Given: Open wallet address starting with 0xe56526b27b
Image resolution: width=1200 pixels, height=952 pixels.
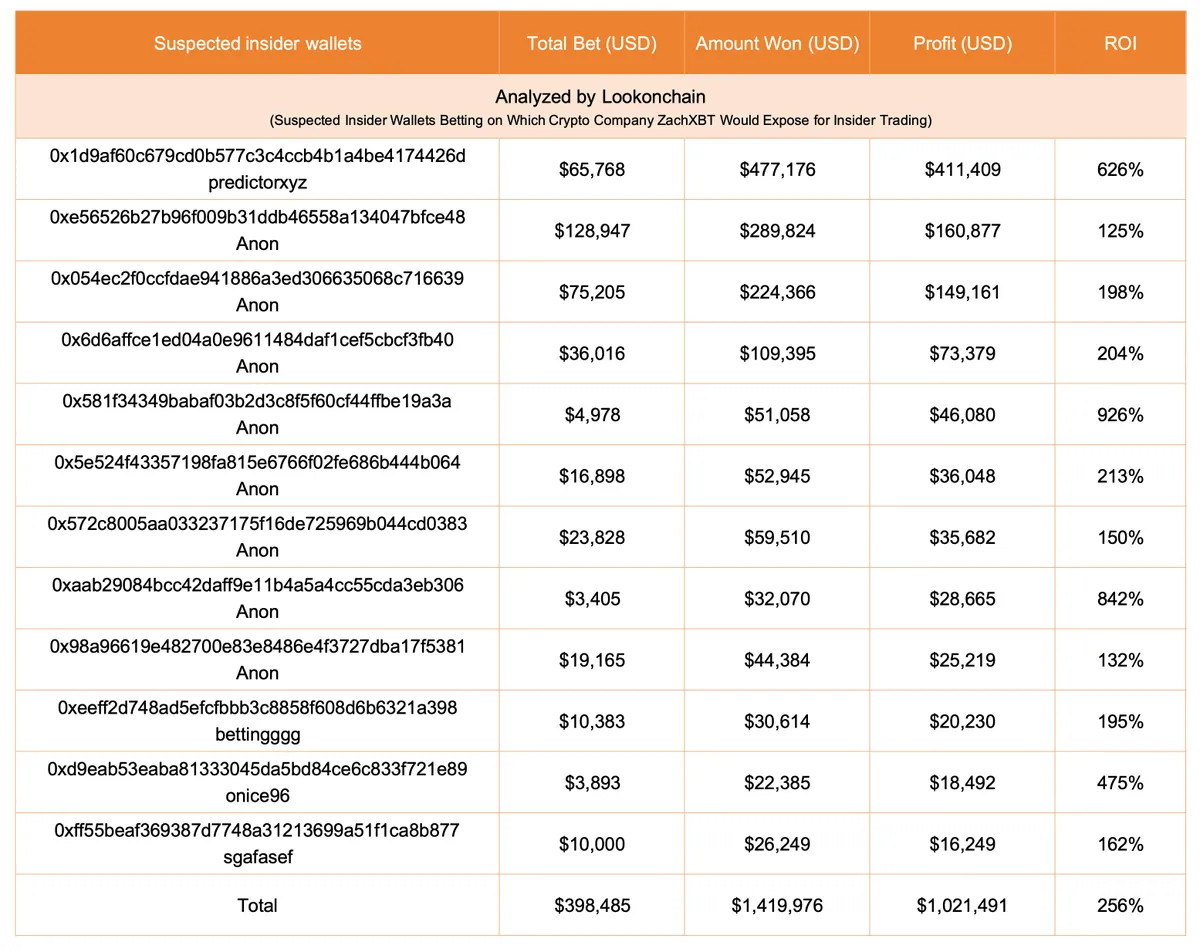Looking at the screenshot, I should coord(257,217).
